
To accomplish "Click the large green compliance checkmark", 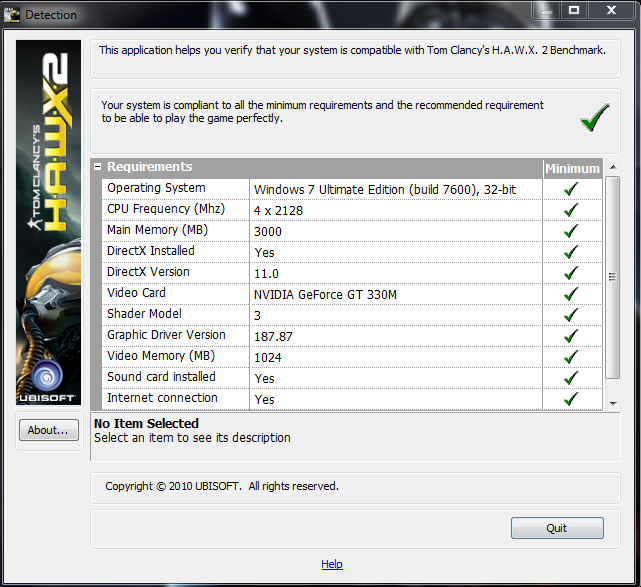I will pyautogui.click(x=594, y=118).
